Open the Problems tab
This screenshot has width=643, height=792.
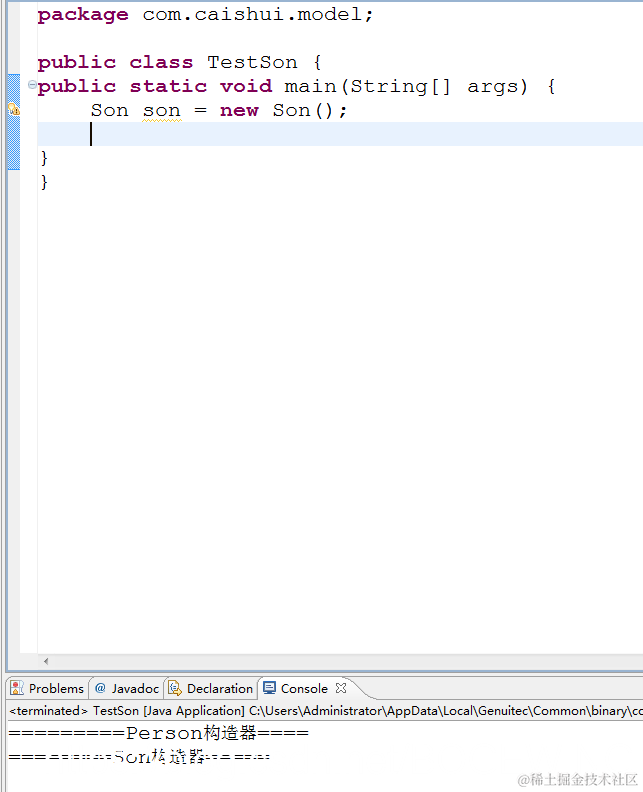click(x=47, y=688)
